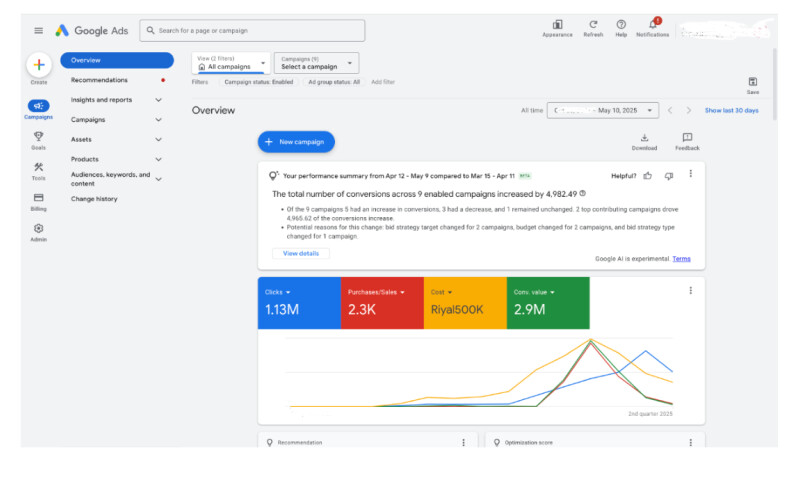The image size is (800, 480).
Task: Click the Download icon
Action: tap(644, 139)
